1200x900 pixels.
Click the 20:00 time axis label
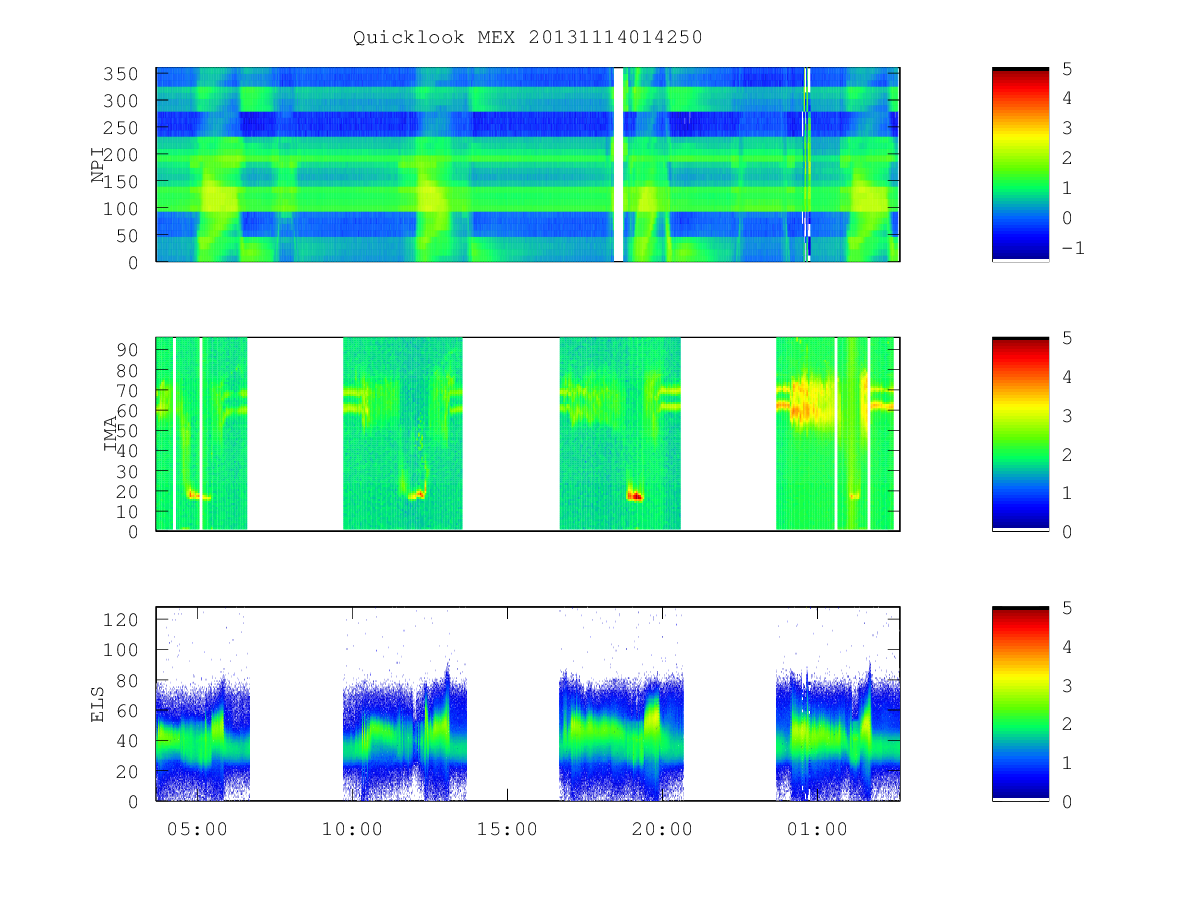click(x=662, y=829)
